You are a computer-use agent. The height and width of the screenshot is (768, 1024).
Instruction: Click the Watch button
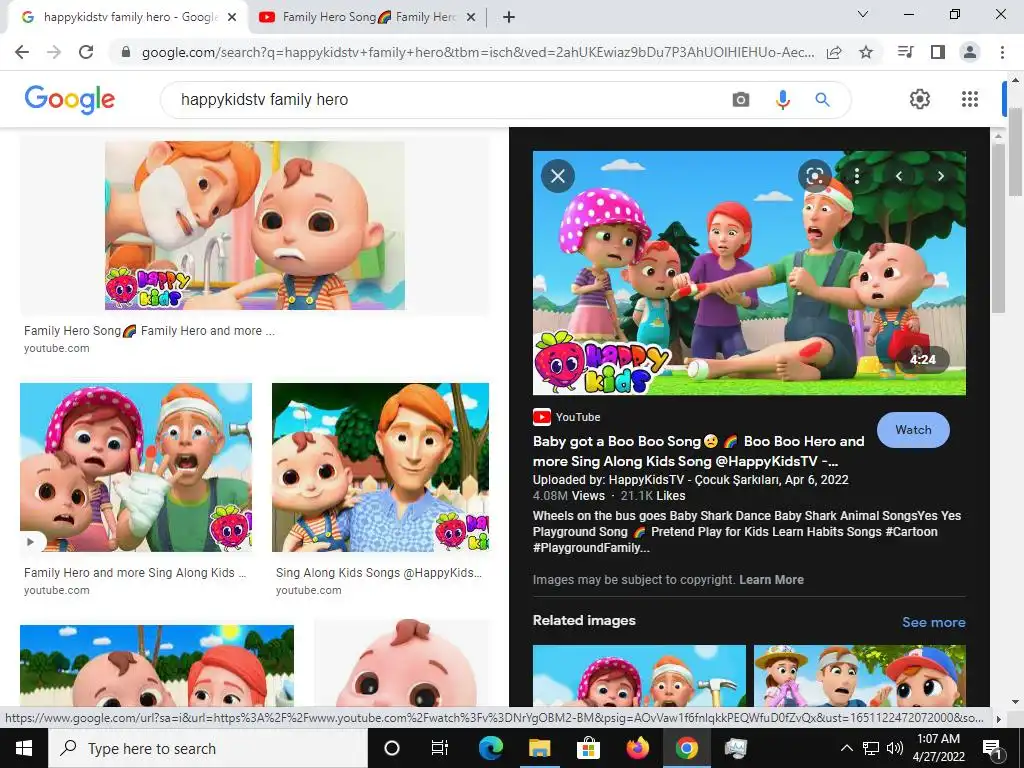[x=913, y=430]
